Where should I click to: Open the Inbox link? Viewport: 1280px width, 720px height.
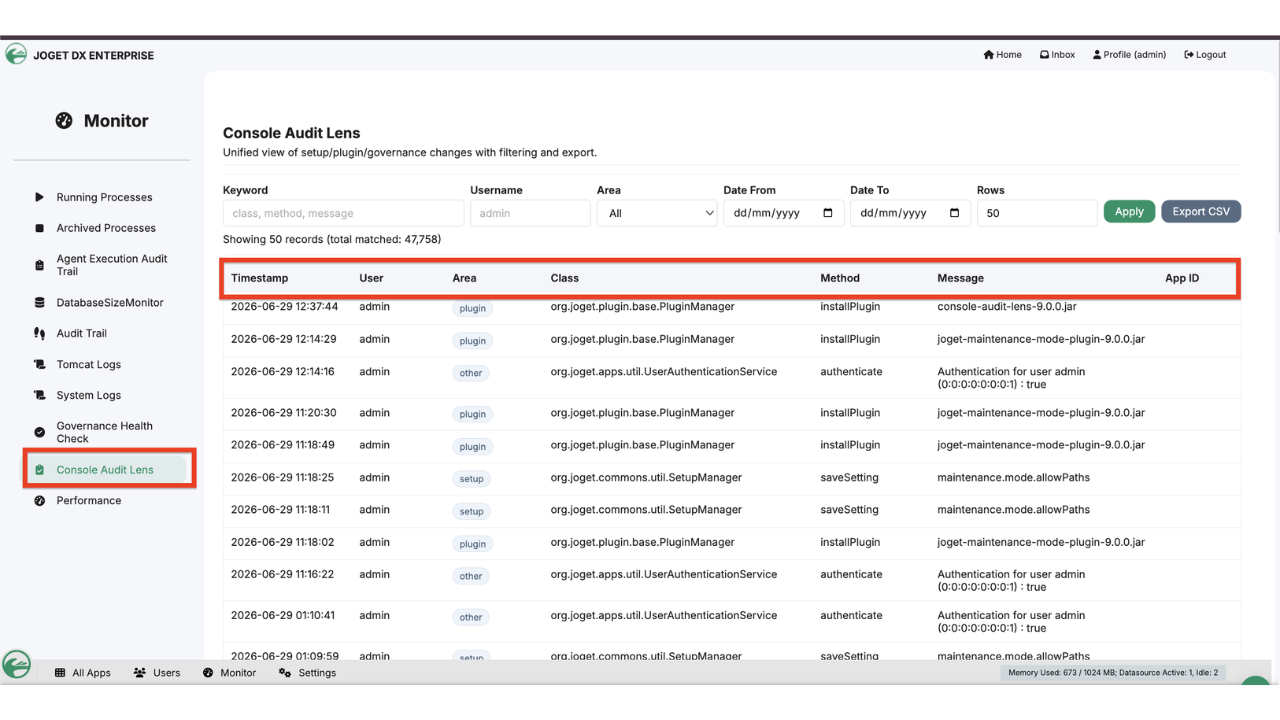click(1057, 55)
